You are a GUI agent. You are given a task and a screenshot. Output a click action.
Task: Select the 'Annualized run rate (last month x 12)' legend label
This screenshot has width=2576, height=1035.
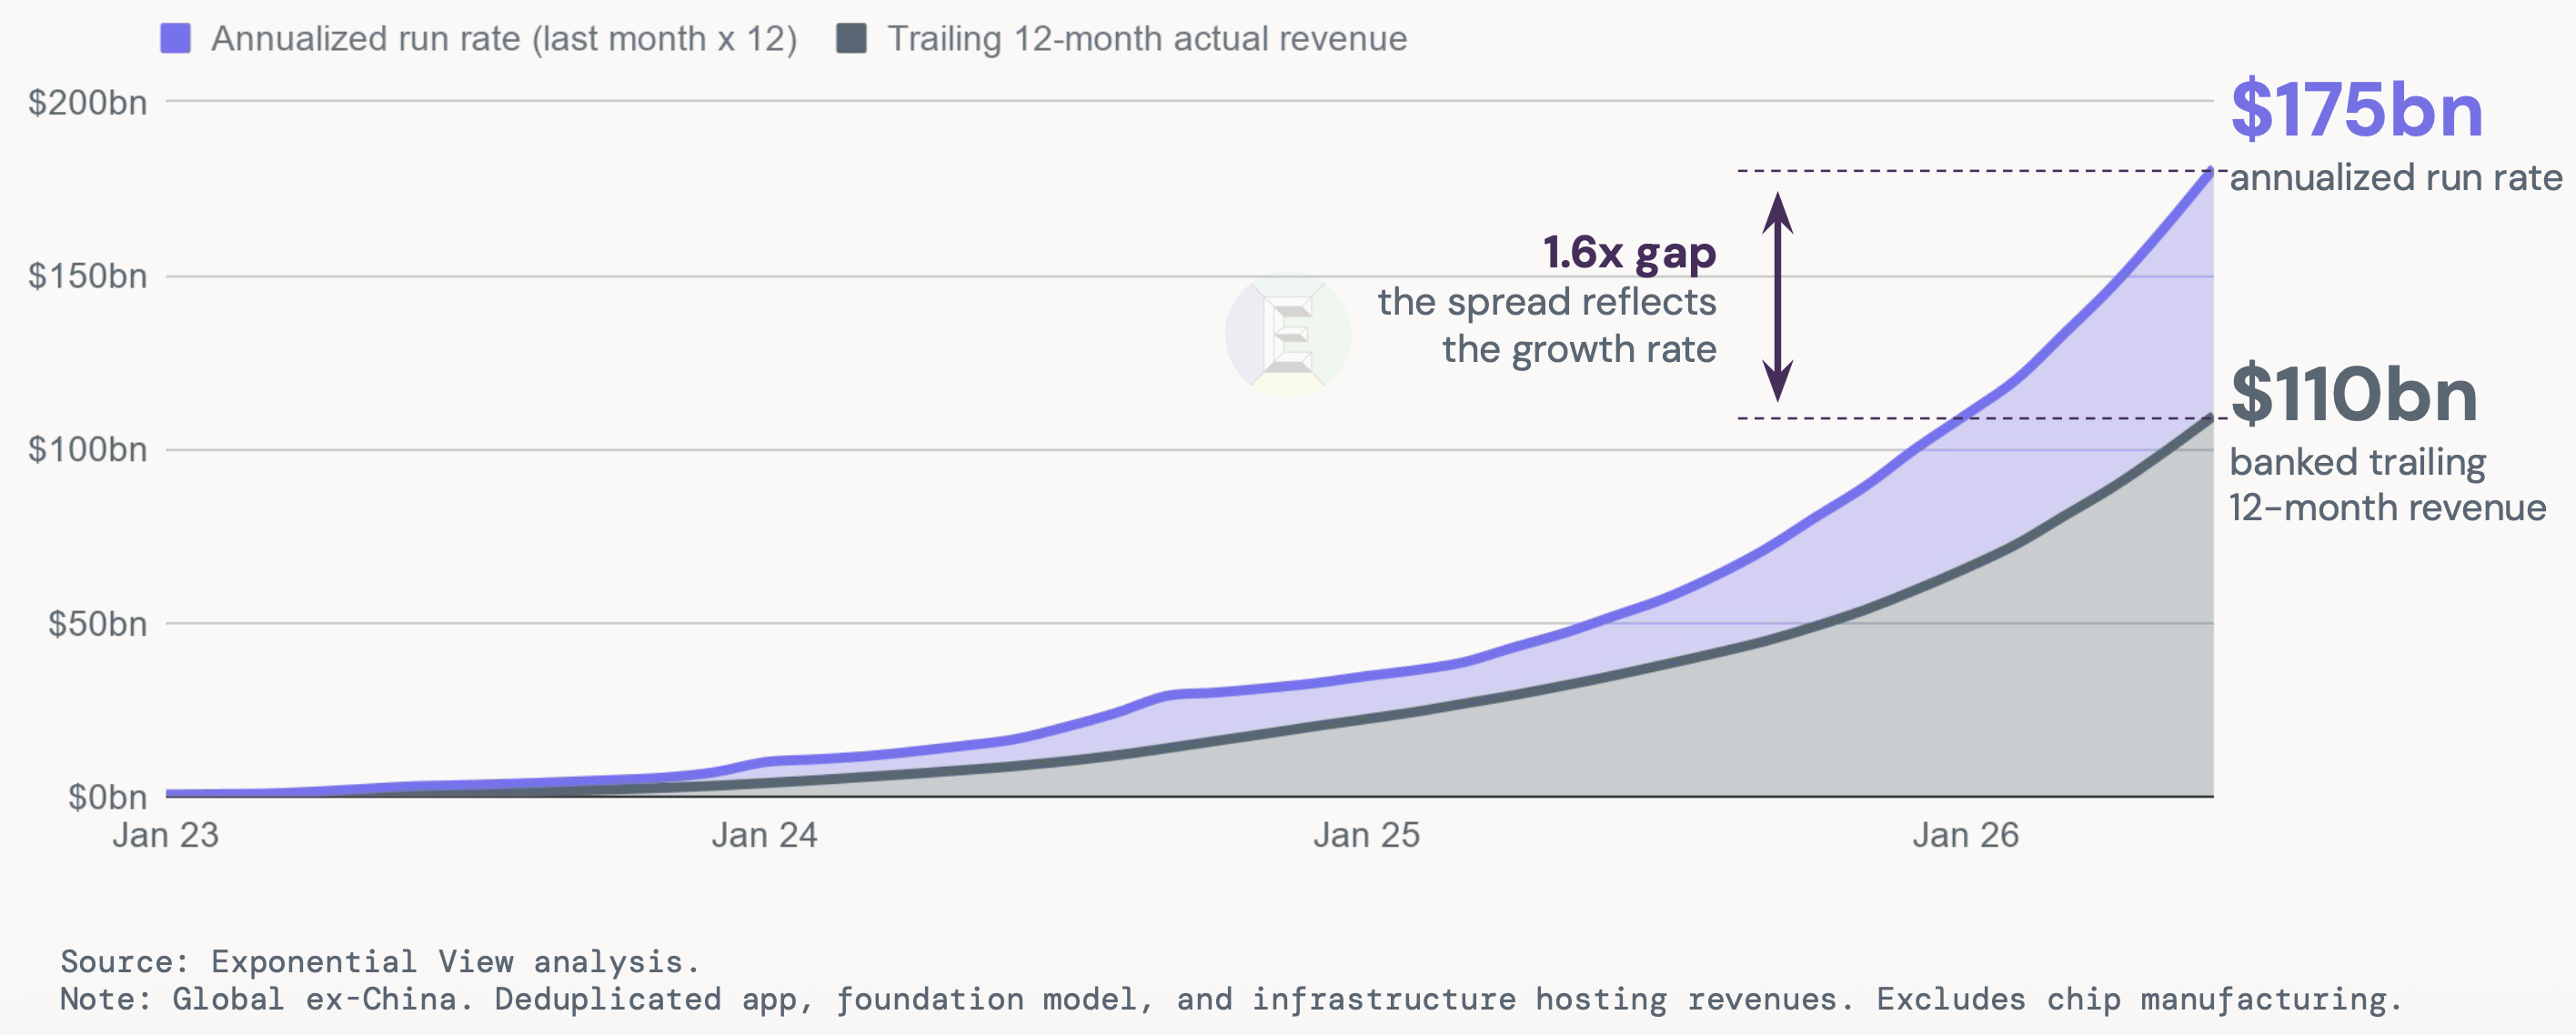pos(504,39)
